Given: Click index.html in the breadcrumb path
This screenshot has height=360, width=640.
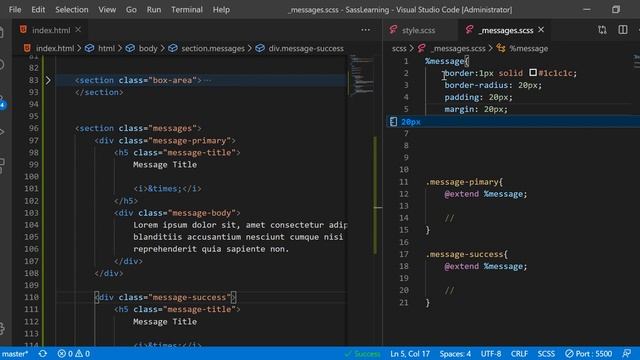Looking at the screenshot, I should tap(55, 49).
